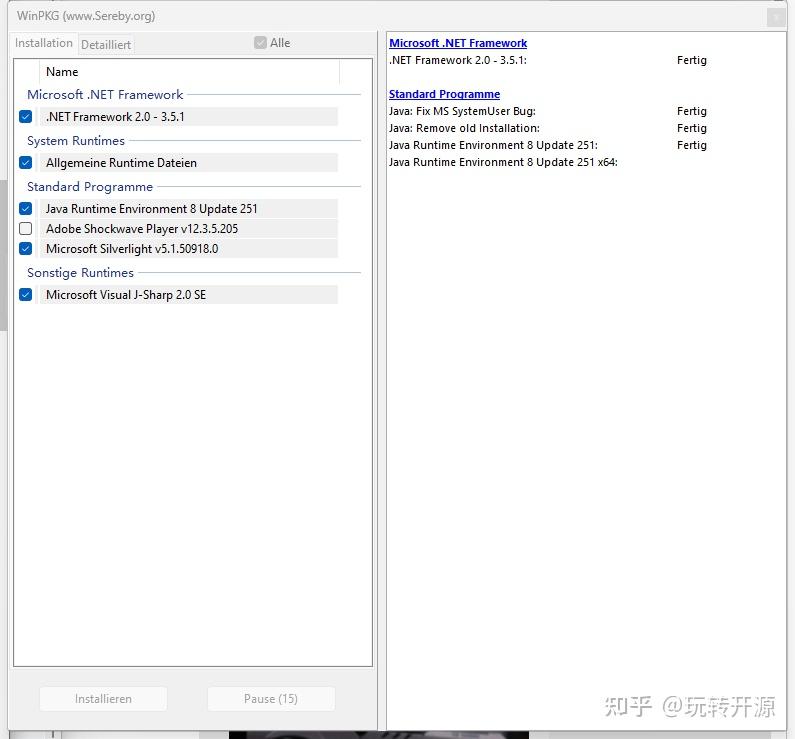Close the WinPKG window
Viewport: 795px width, 739px height.
(x=776, y=17)
